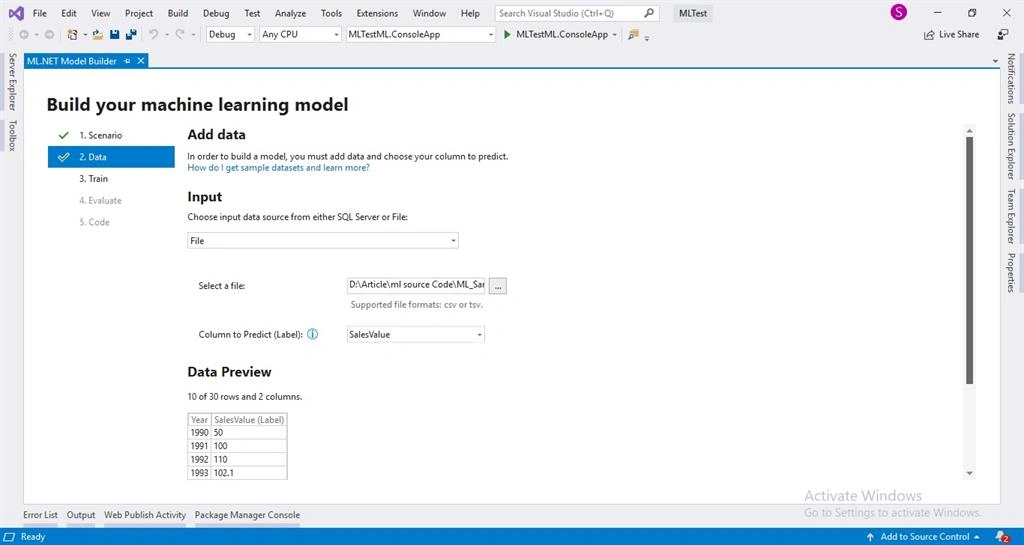Click the Add to Source Control arrow icon
The image size is (1024, 545).
(870, 537)
